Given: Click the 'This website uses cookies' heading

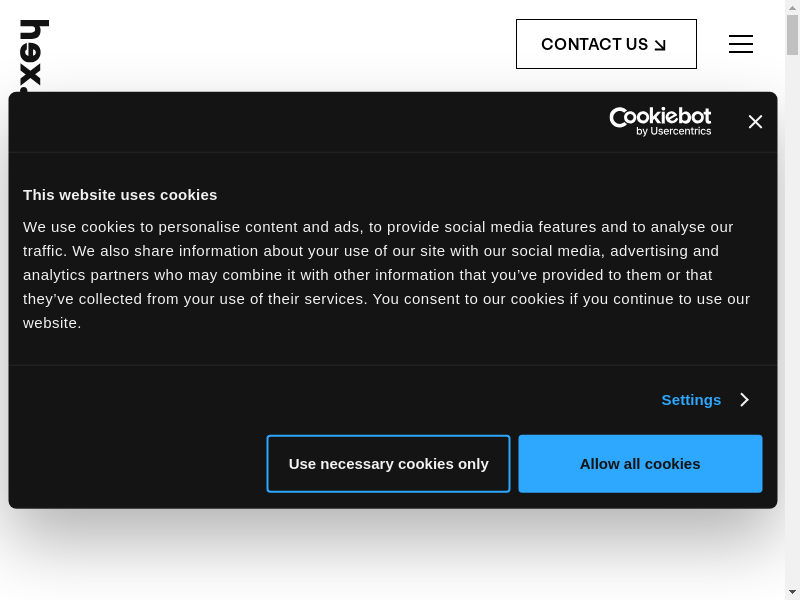Looking at the screenshot, I should click(120, 195).
